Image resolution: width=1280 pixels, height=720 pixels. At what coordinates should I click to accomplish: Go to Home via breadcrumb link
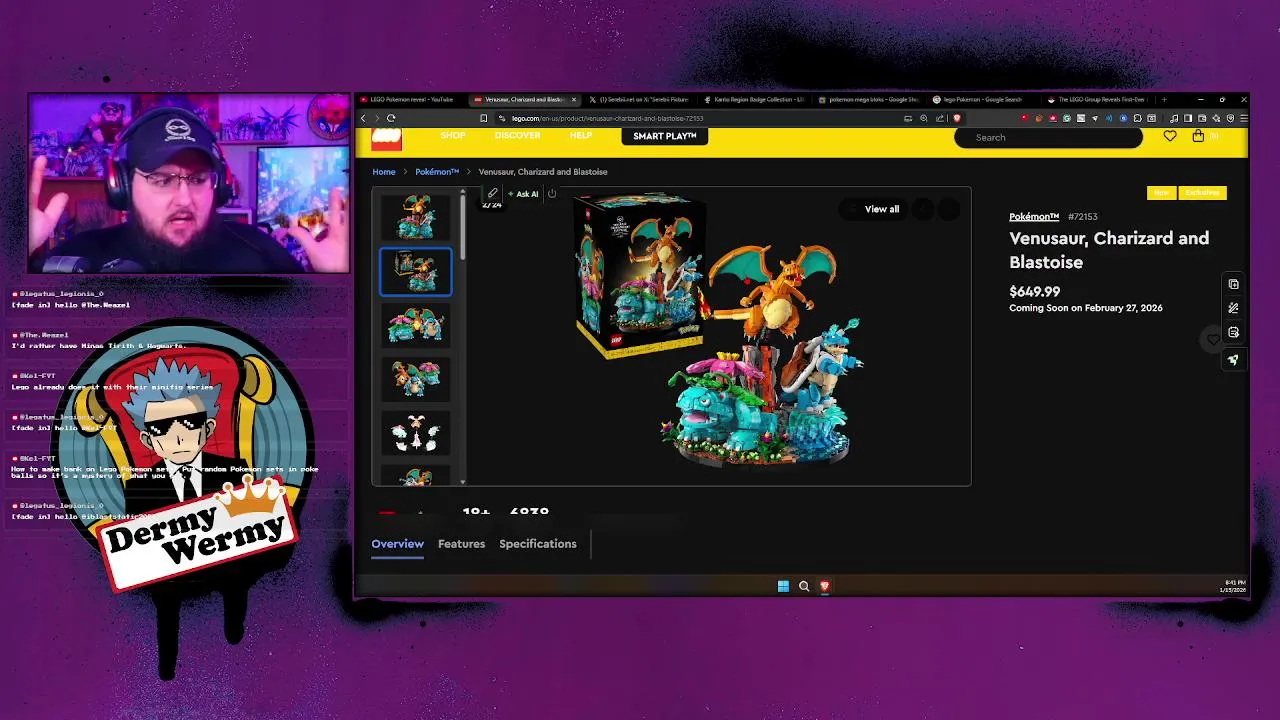click(x=384, y=172)
